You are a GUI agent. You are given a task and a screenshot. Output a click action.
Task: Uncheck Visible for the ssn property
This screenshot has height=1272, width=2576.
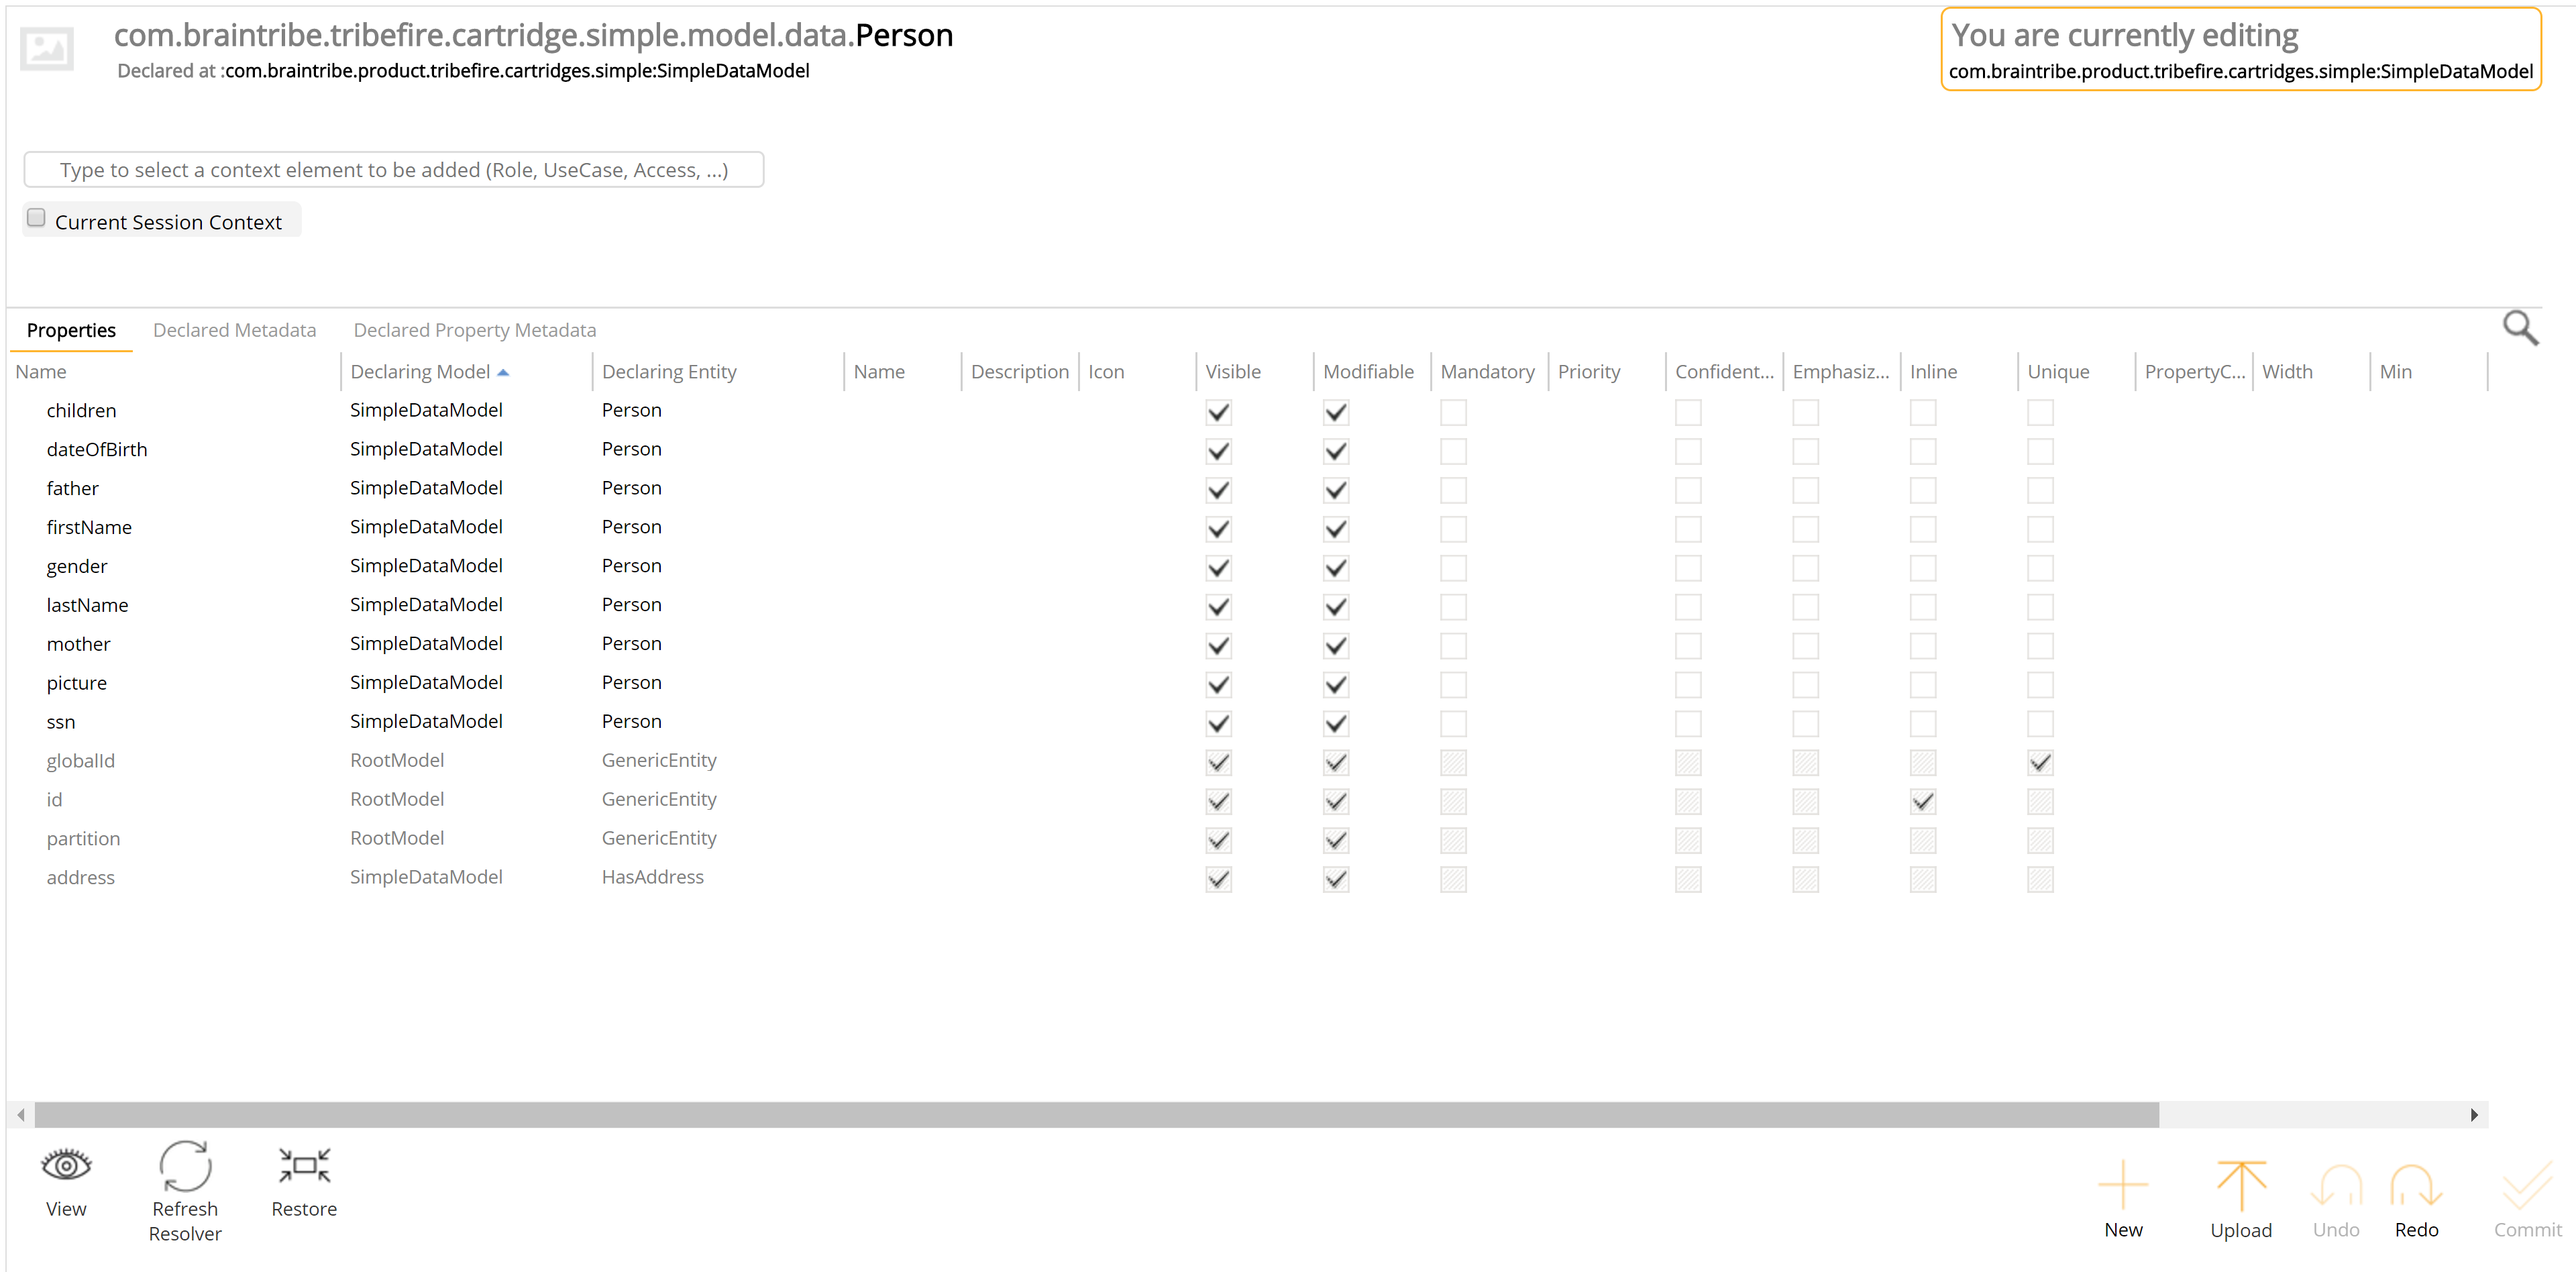[x=1218, y=723]
